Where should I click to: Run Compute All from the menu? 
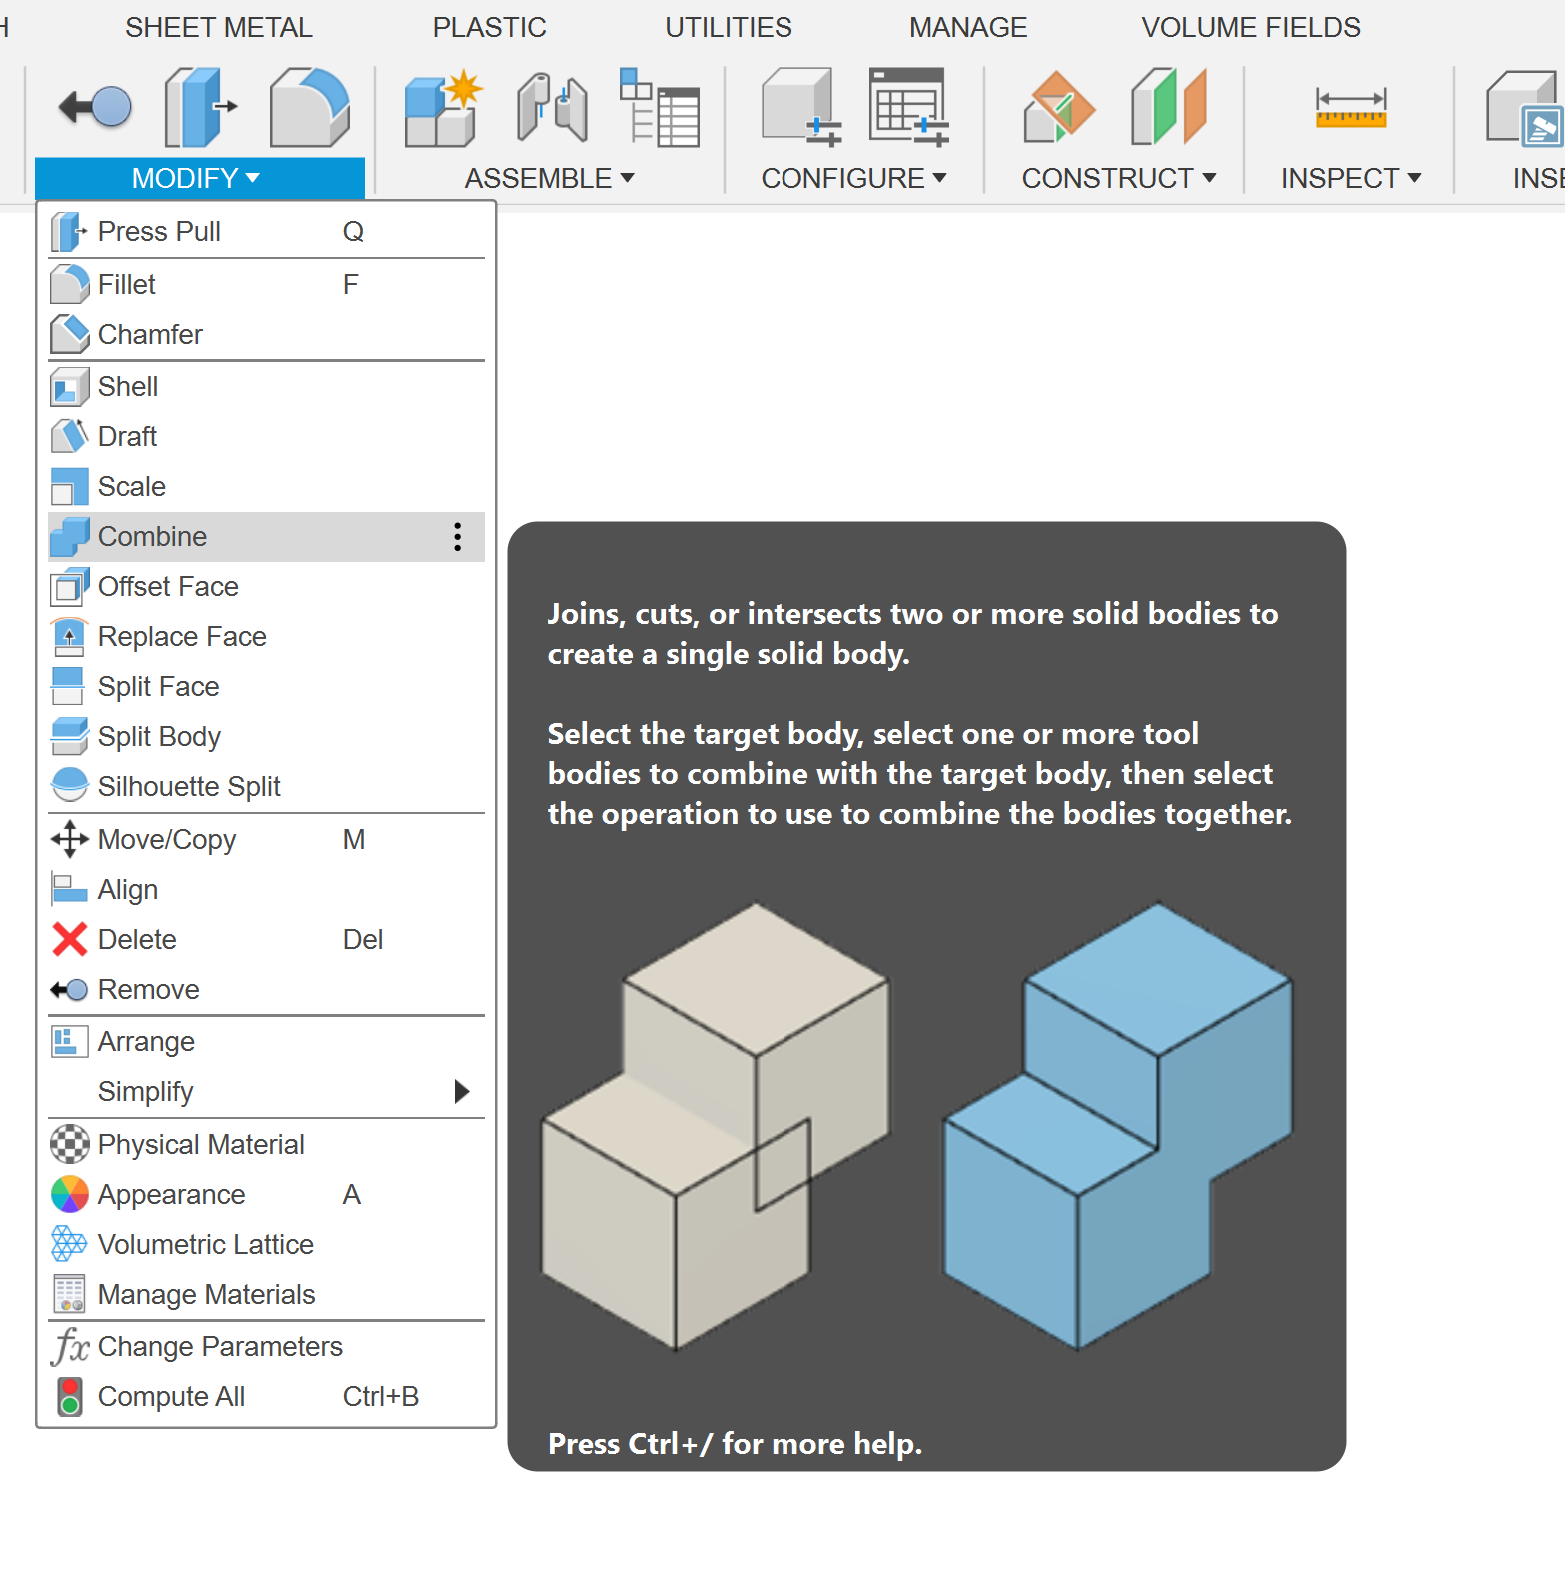pos(266,1397)
